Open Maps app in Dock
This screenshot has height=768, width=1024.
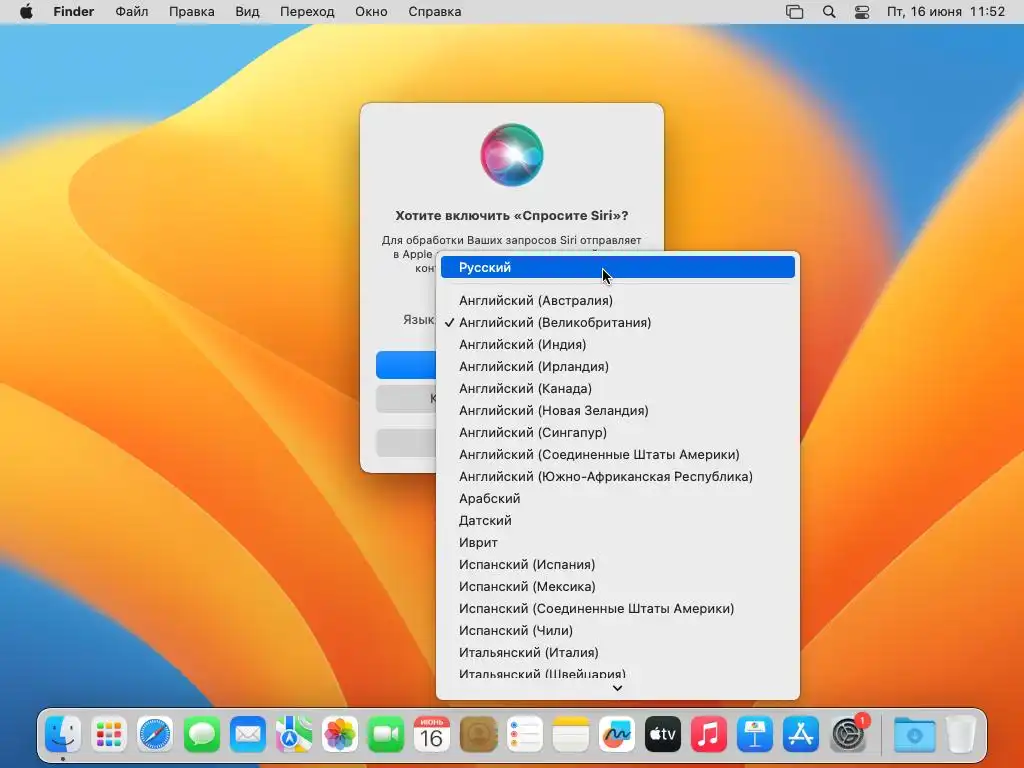(294, 735)
